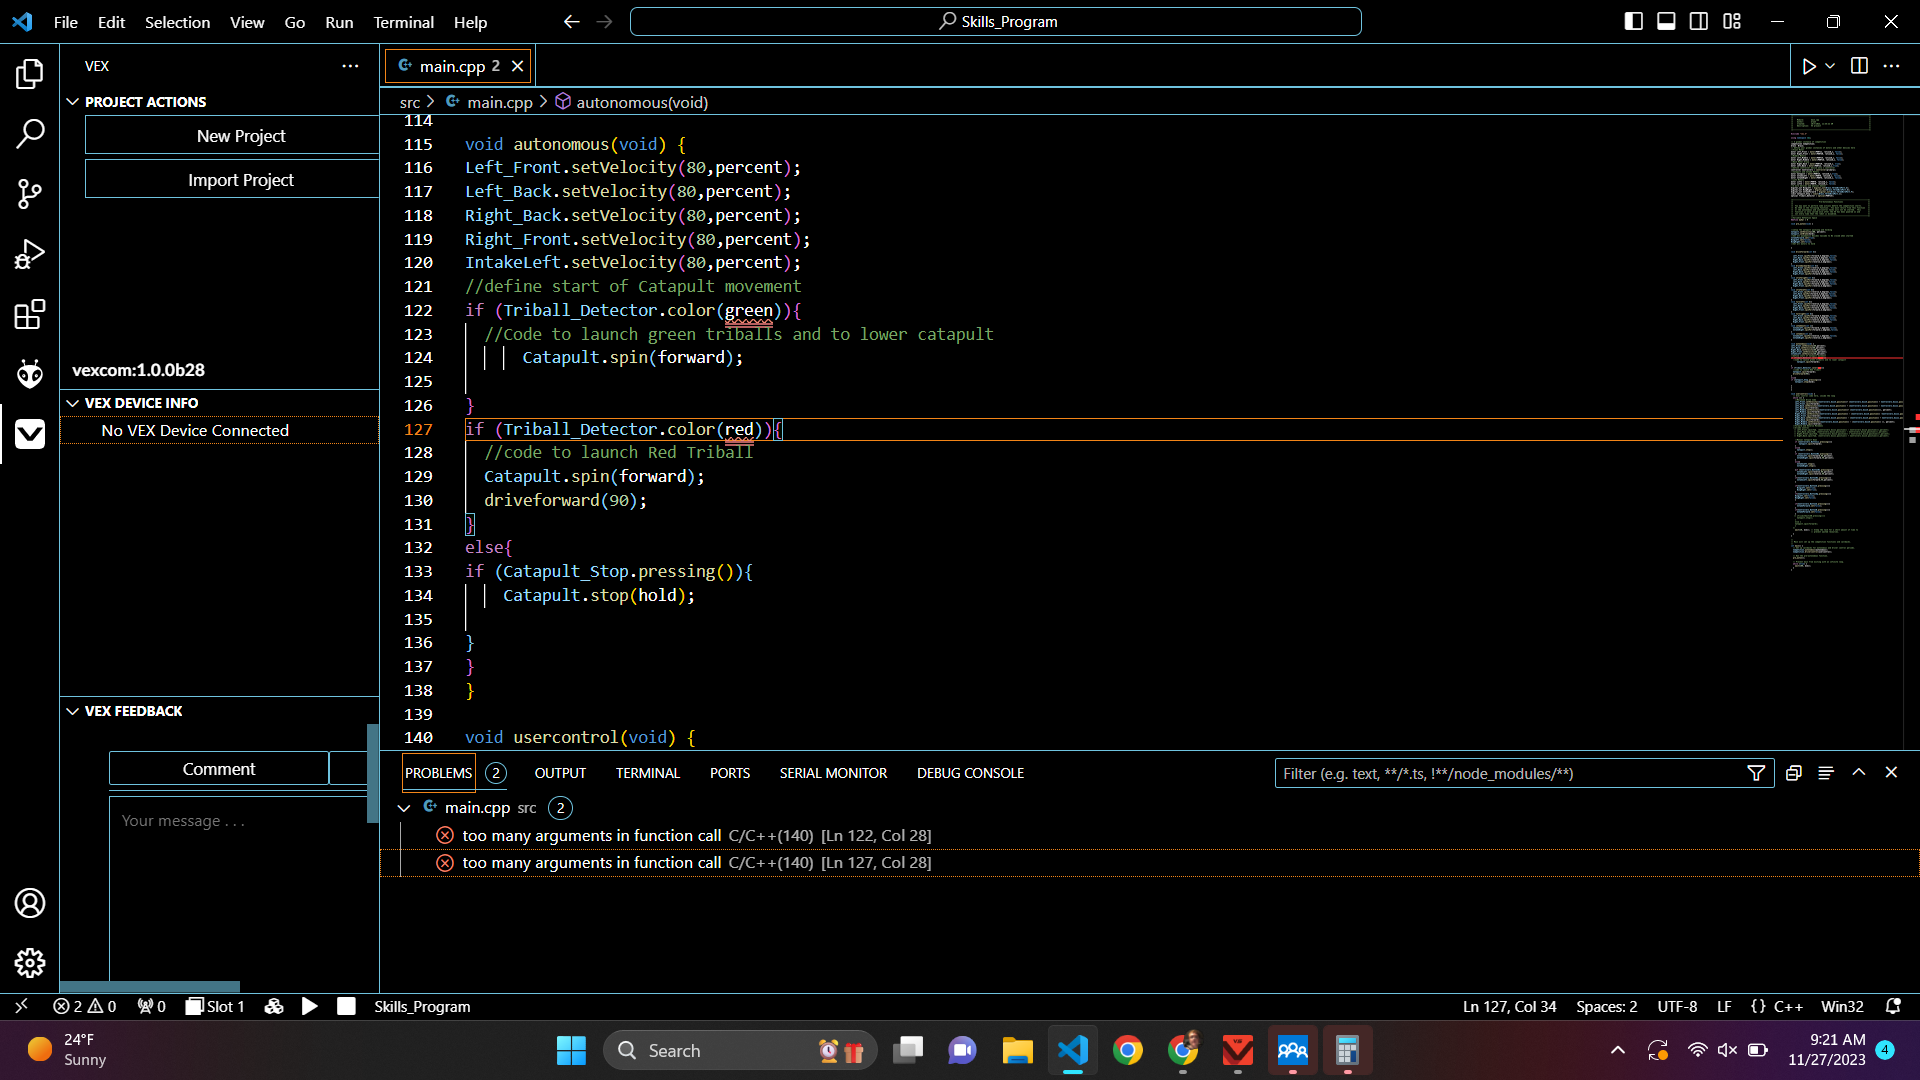This screenshot has width=1920, height=1080.
Task: Click the New Project button
Action: click(241, 136)
